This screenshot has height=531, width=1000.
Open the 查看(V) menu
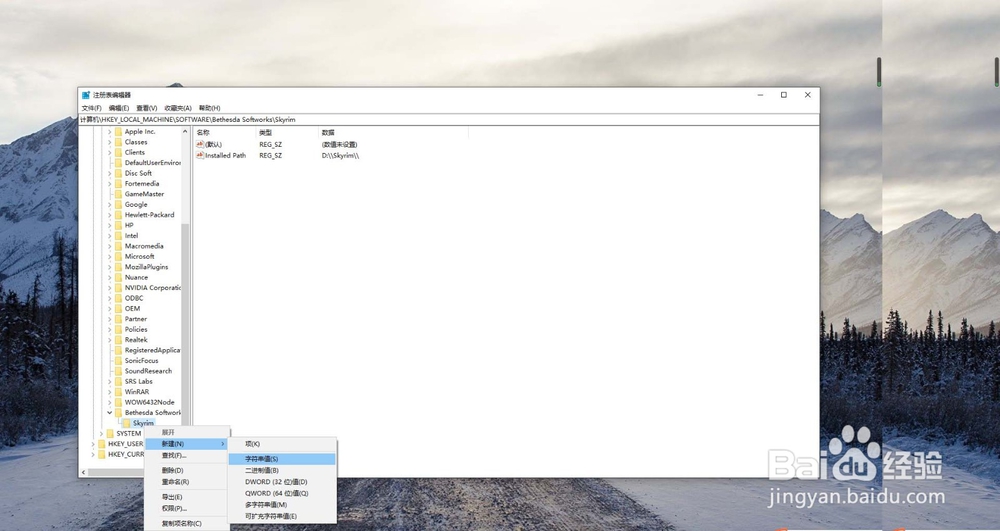147,108
